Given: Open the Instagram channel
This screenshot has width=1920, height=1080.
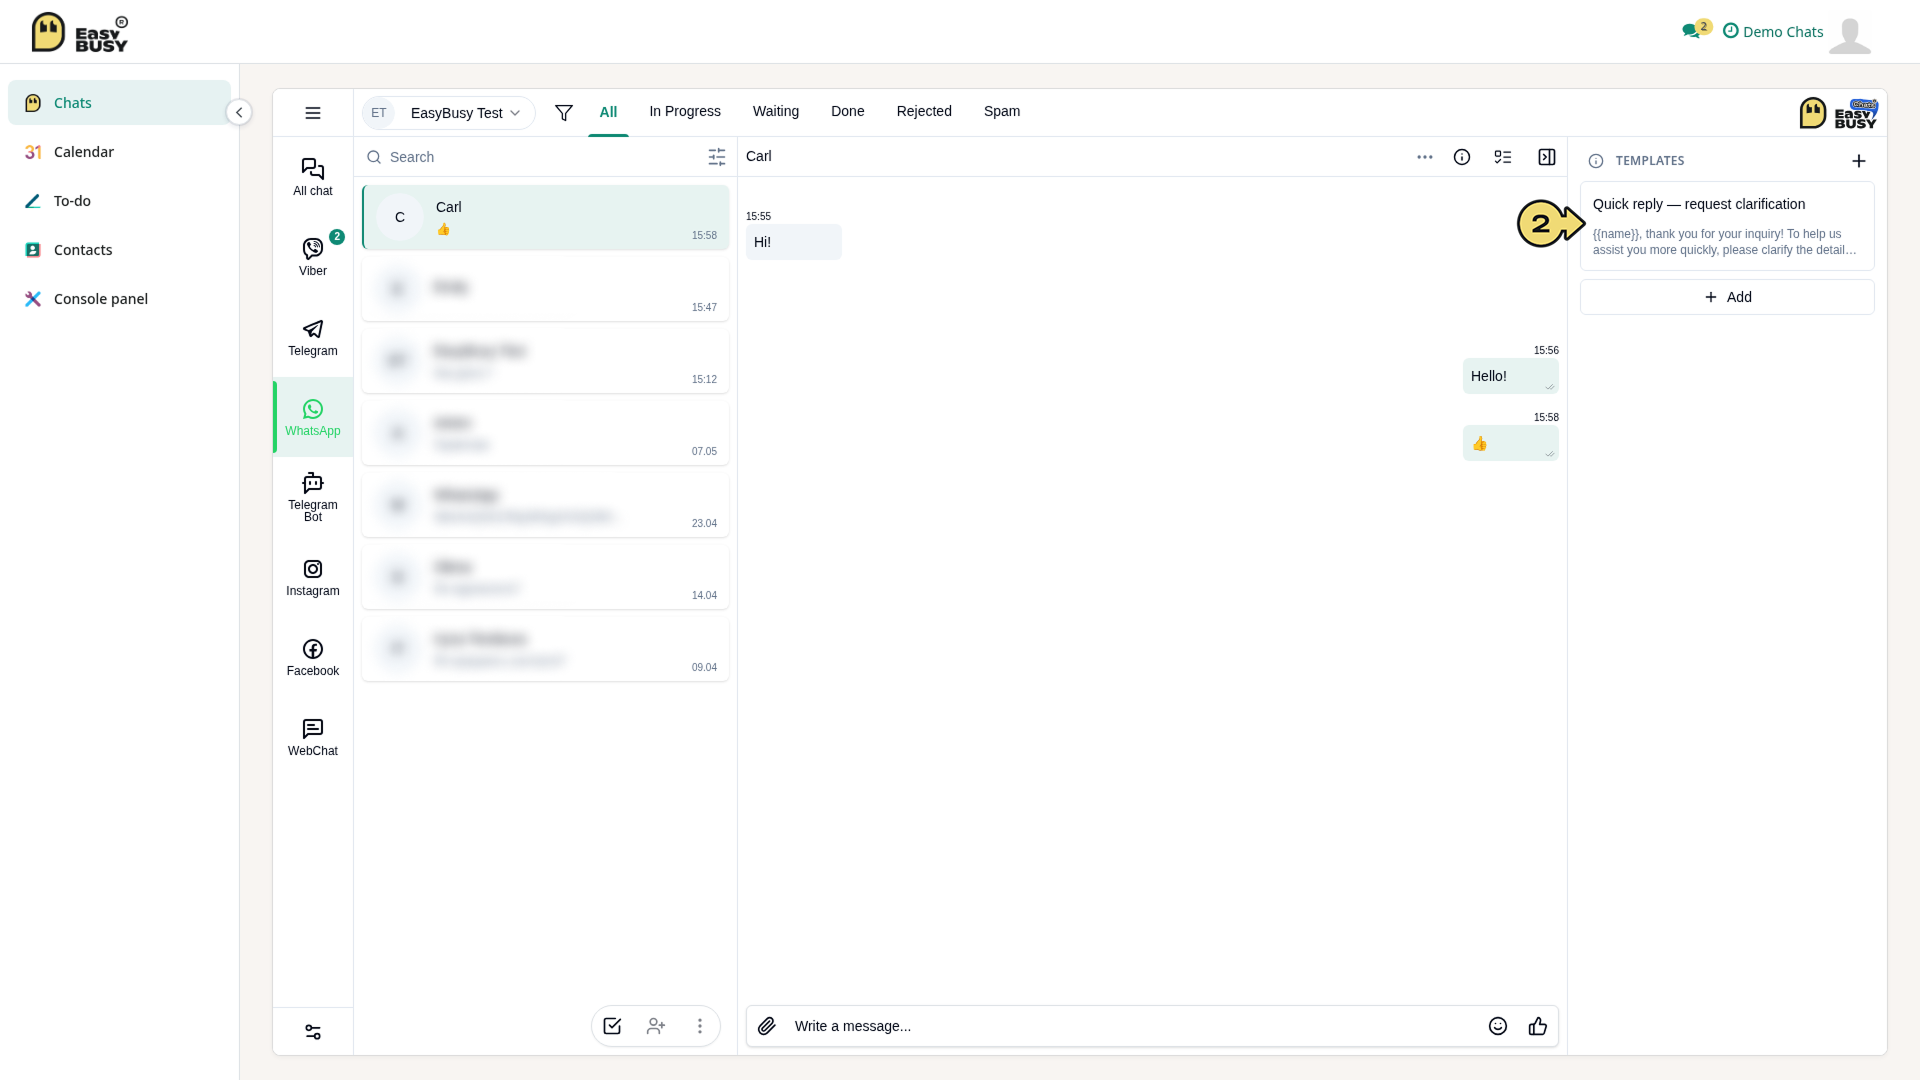Looking at the screenshot, I should (313, 577).
